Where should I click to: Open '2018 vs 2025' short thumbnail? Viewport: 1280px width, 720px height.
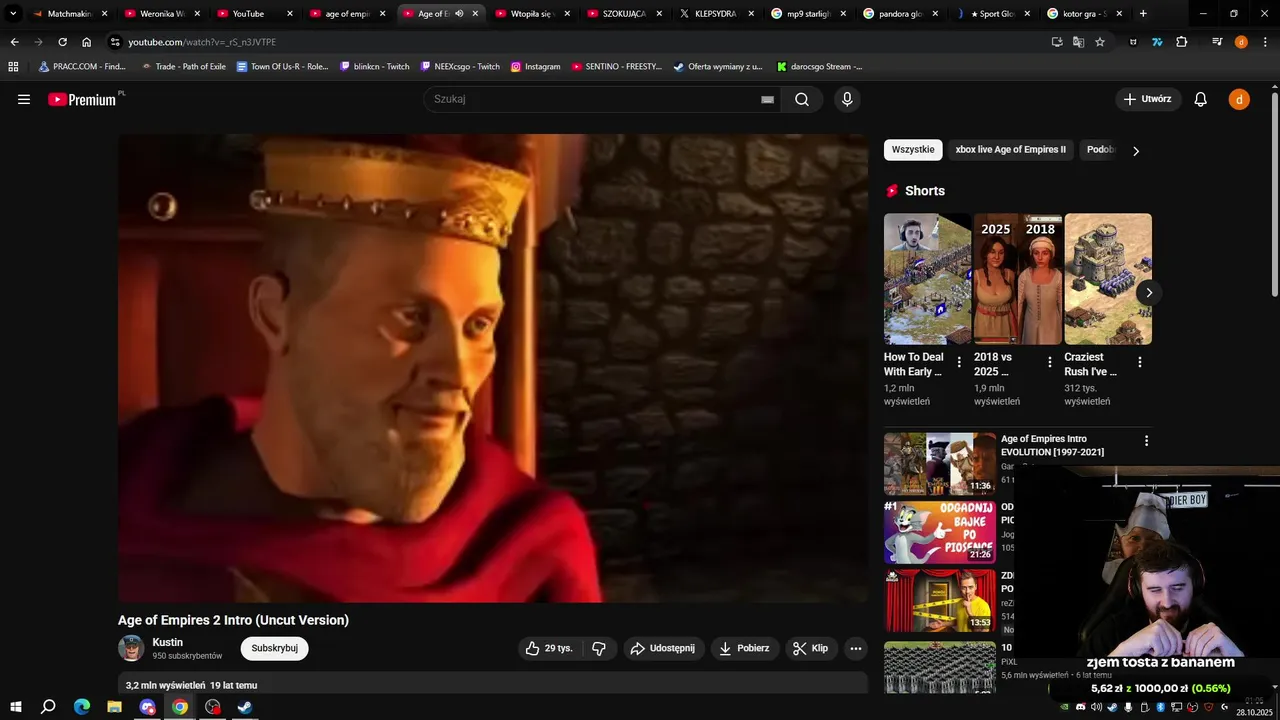pos(1018,279)
